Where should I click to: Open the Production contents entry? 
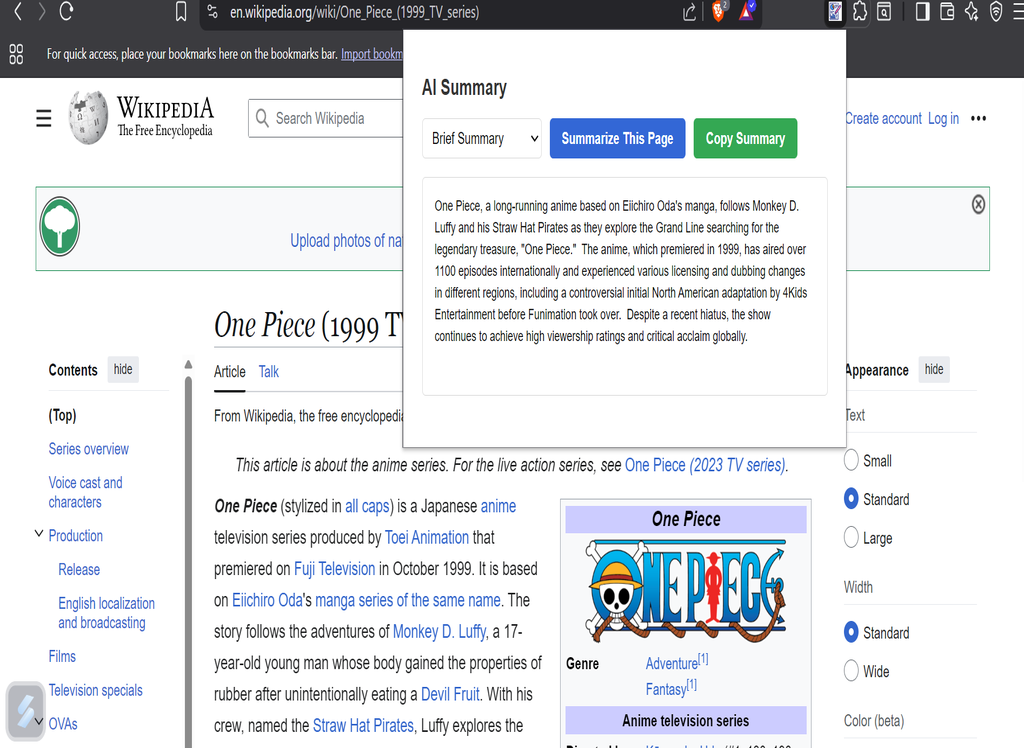coord(76,536)
